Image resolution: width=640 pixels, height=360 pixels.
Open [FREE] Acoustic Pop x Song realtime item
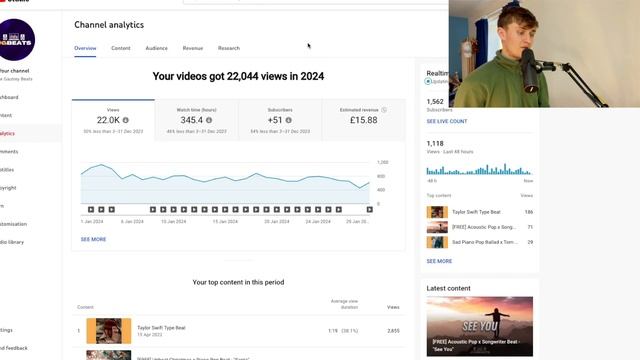coord(484,227)
